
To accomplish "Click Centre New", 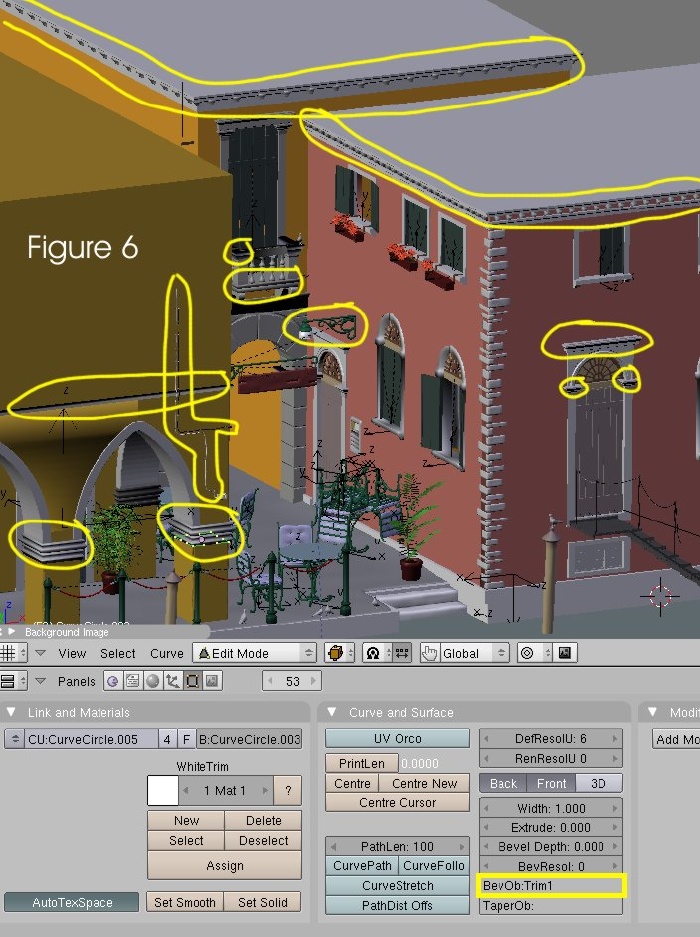I will (x=424, y=783).
